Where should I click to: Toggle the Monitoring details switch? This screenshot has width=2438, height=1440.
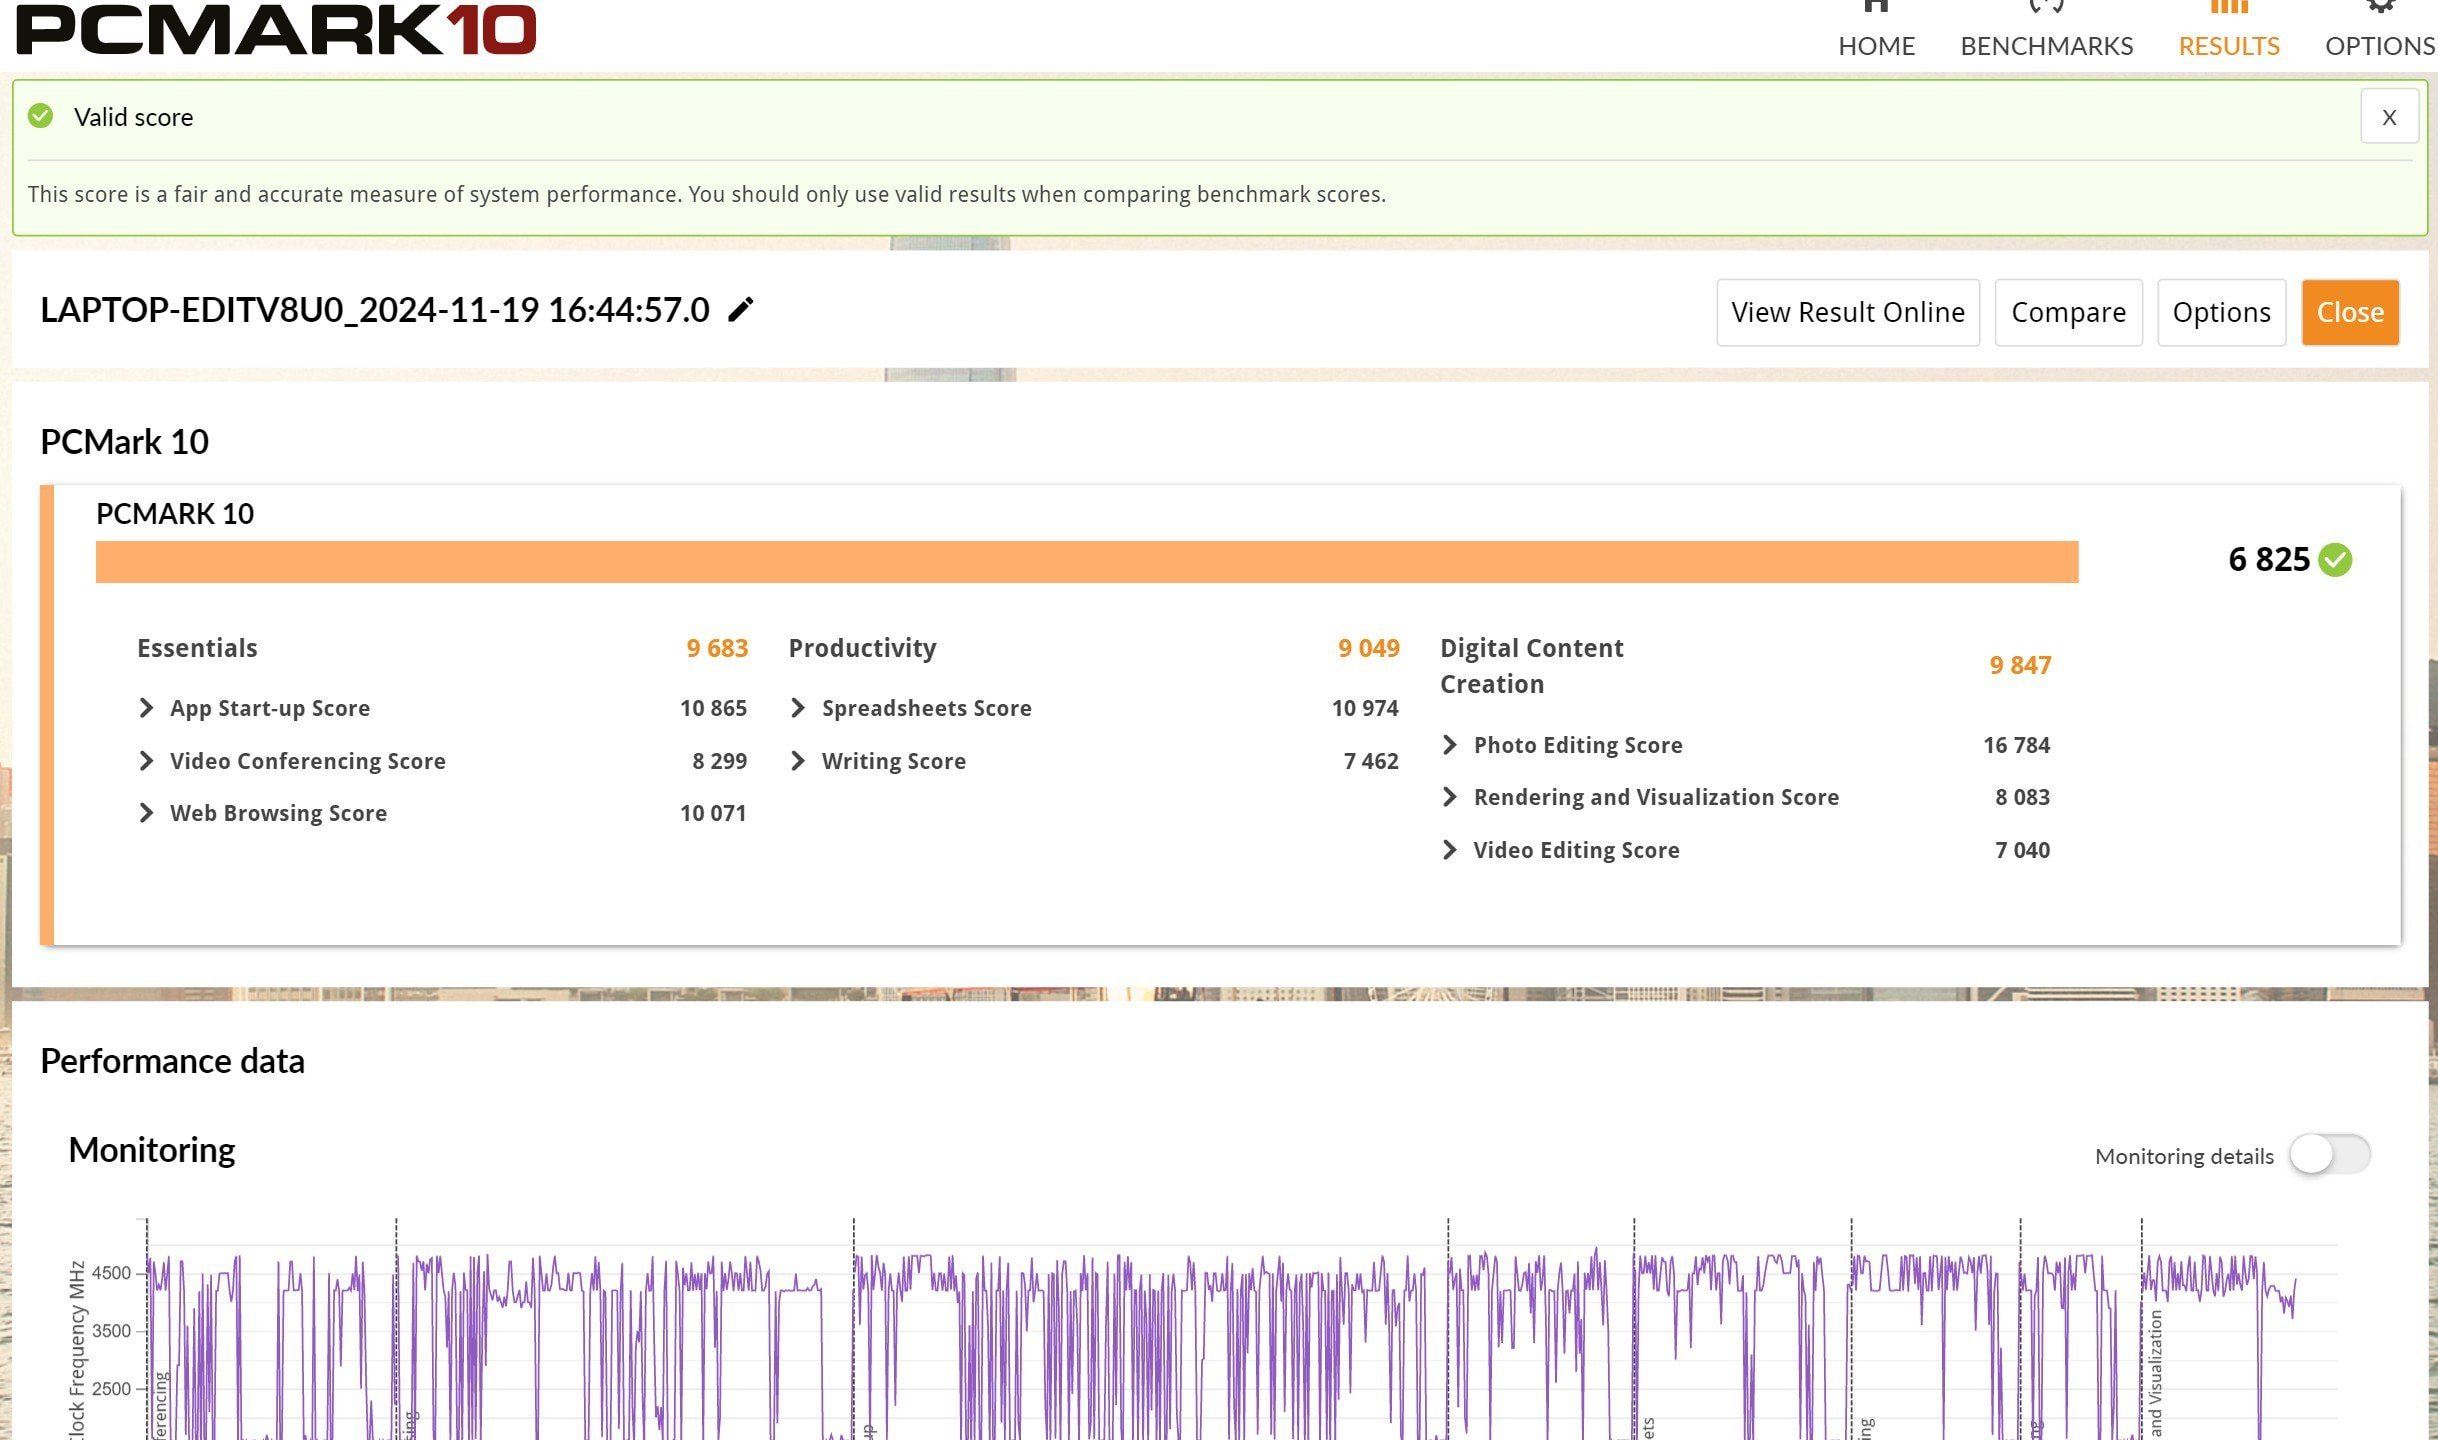2329,1155
